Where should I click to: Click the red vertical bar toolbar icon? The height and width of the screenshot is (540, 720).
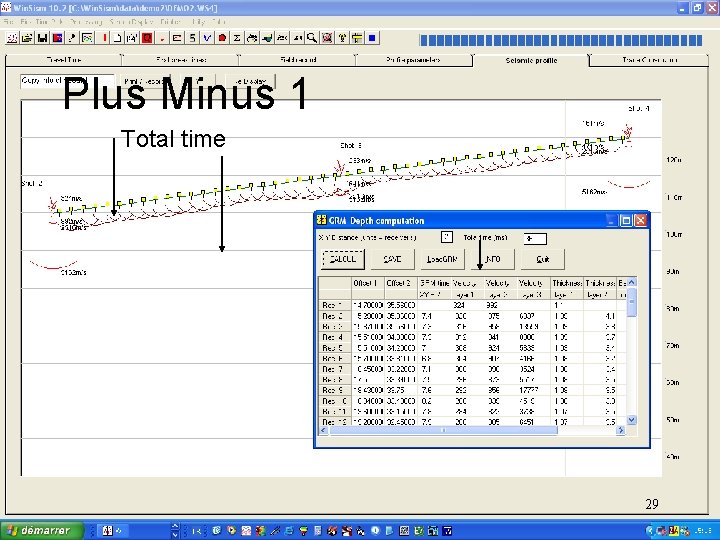[104, 38]
